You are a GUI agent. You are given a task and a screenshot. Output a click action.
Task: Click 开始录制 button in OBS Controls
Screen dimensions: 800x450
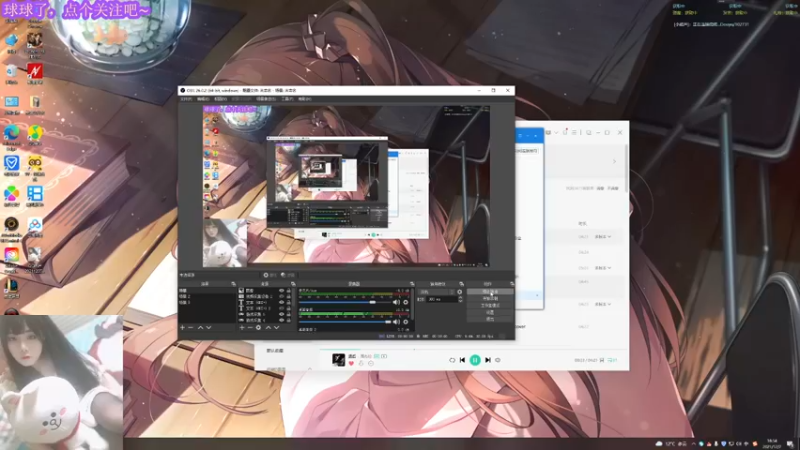490,298
